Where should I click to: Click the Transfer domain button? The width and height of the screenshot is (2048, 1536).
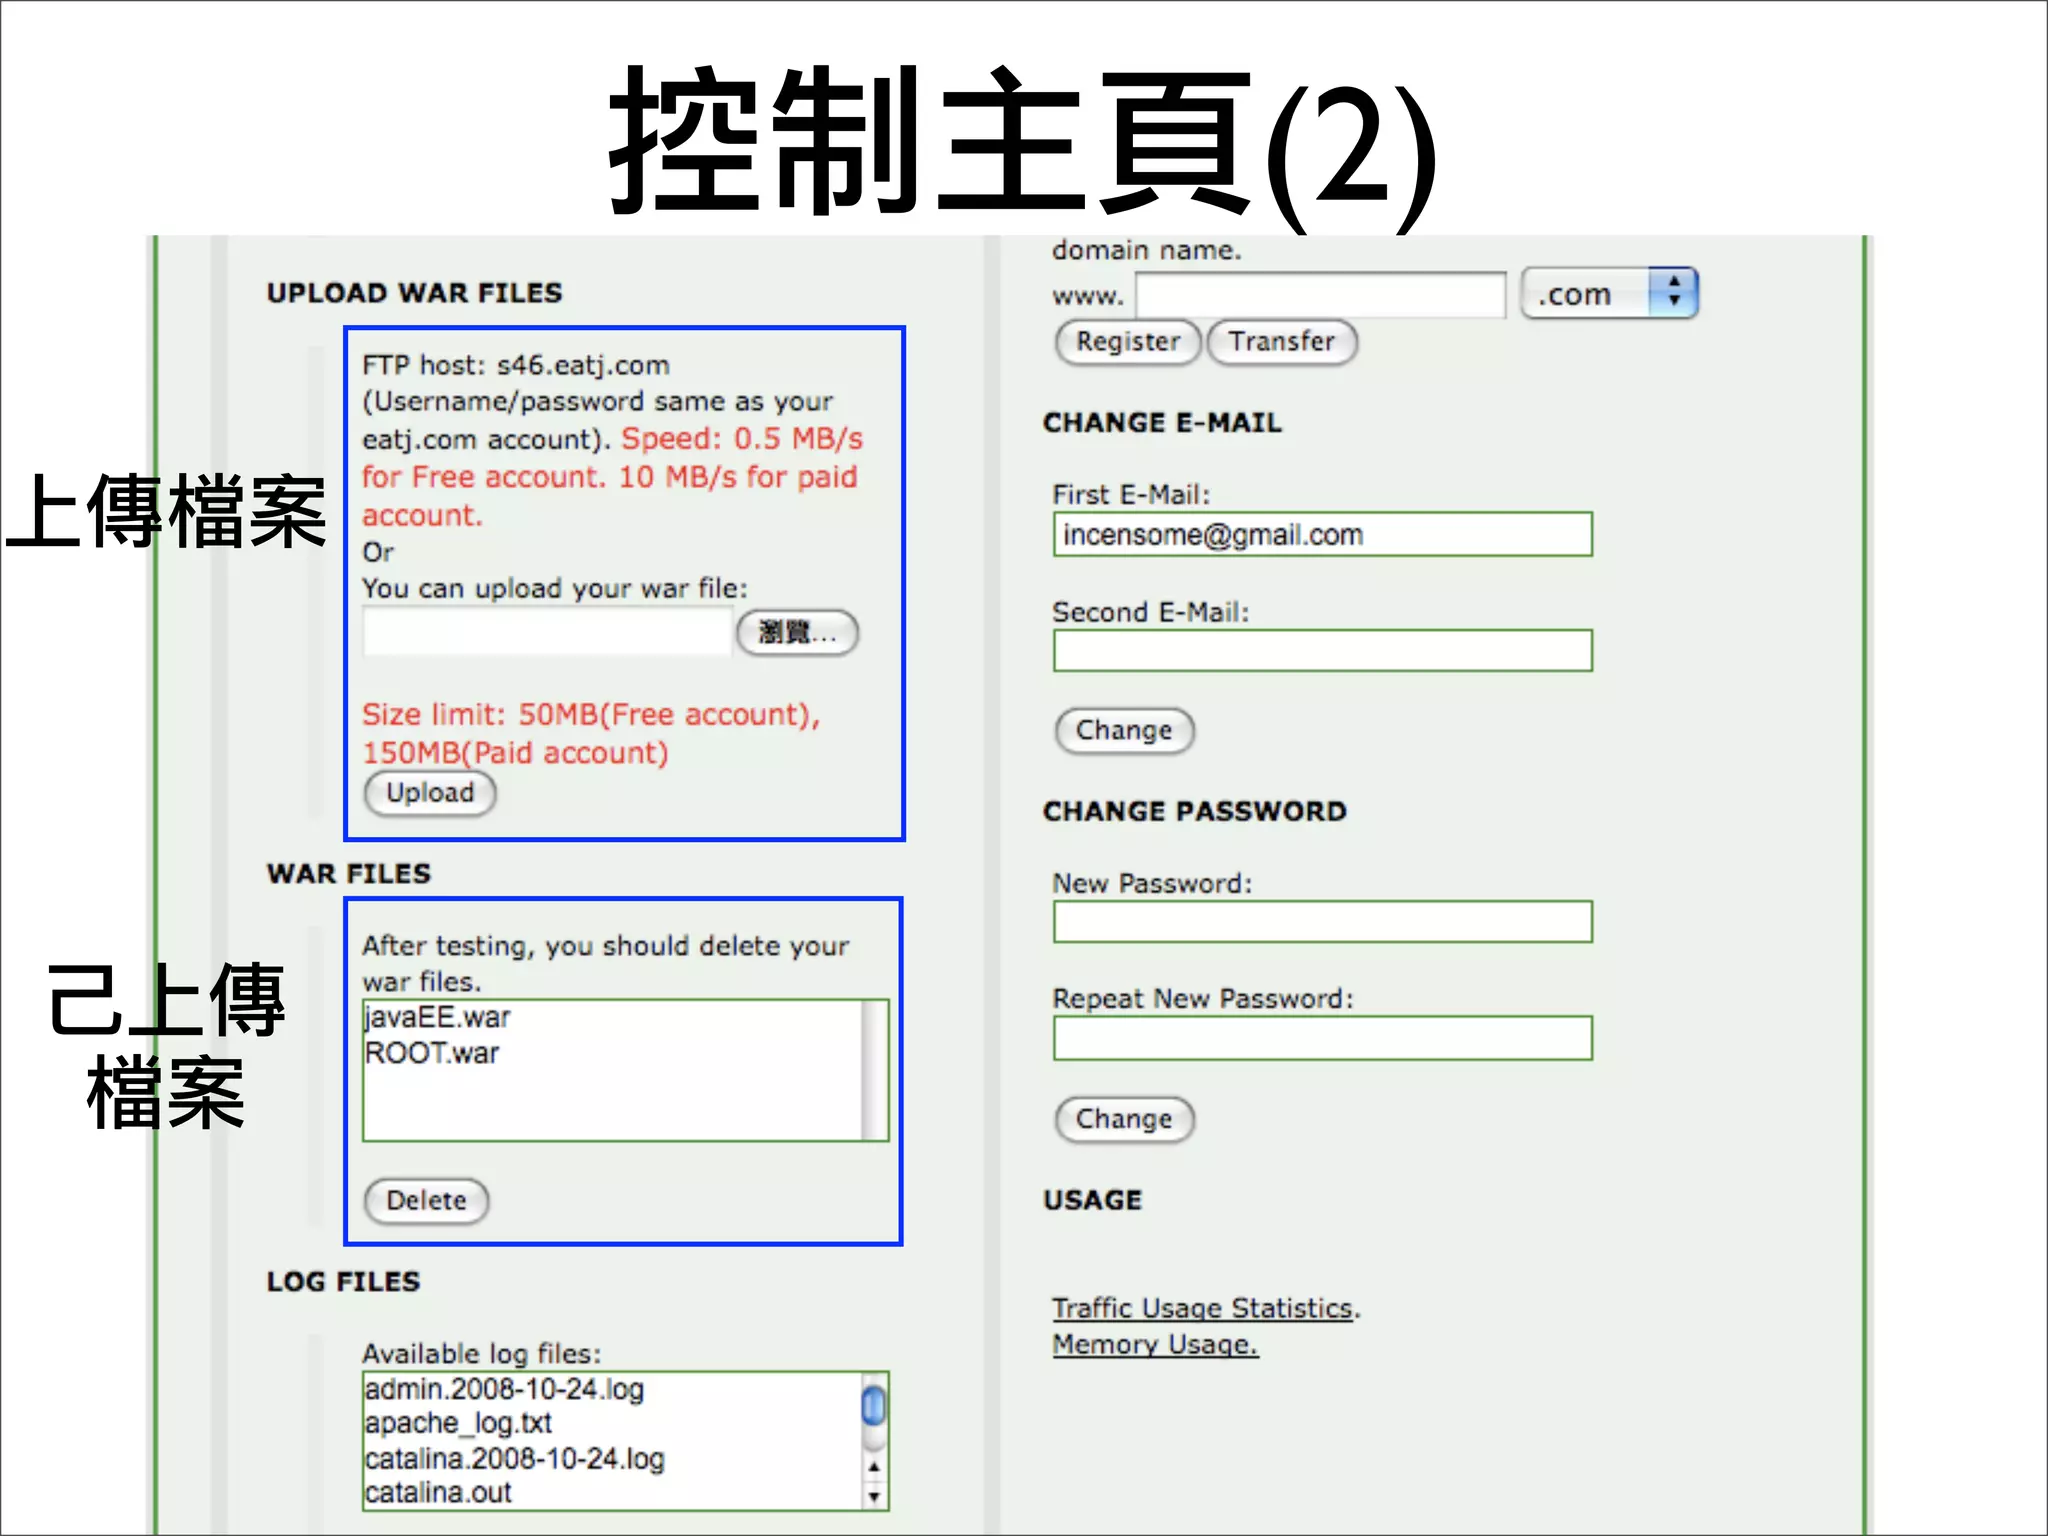[1281, 342]
